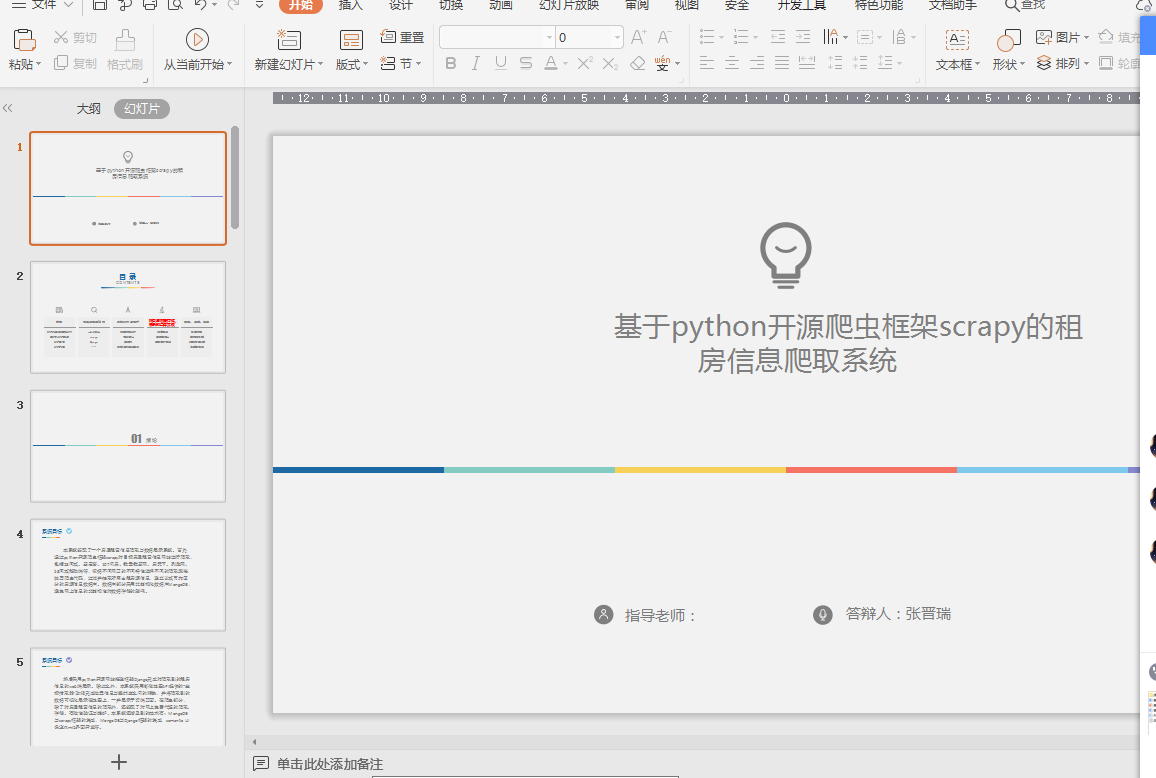Screen dimensions: 1156x778
Task: Toggle Italic formatting
Action: coord(476,64)
